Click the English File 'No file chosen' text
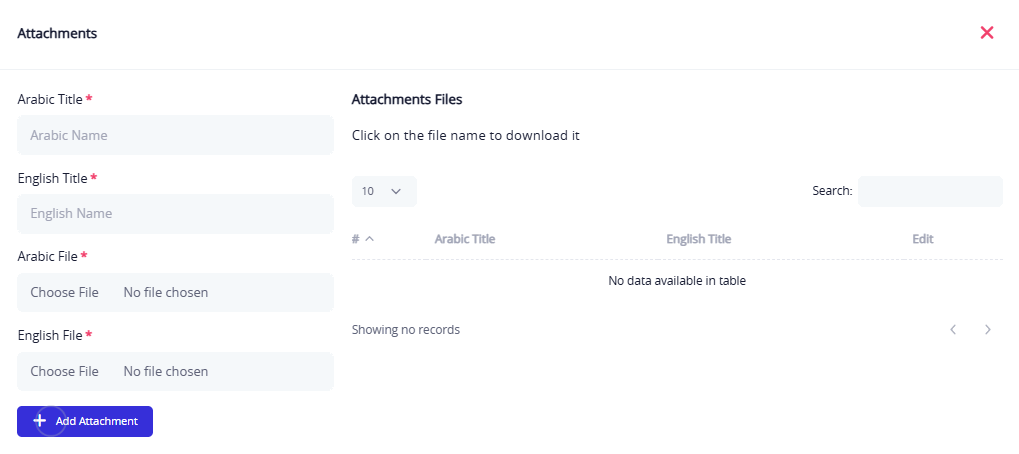This screenshot has height=454, width=1019. (166, 371)
